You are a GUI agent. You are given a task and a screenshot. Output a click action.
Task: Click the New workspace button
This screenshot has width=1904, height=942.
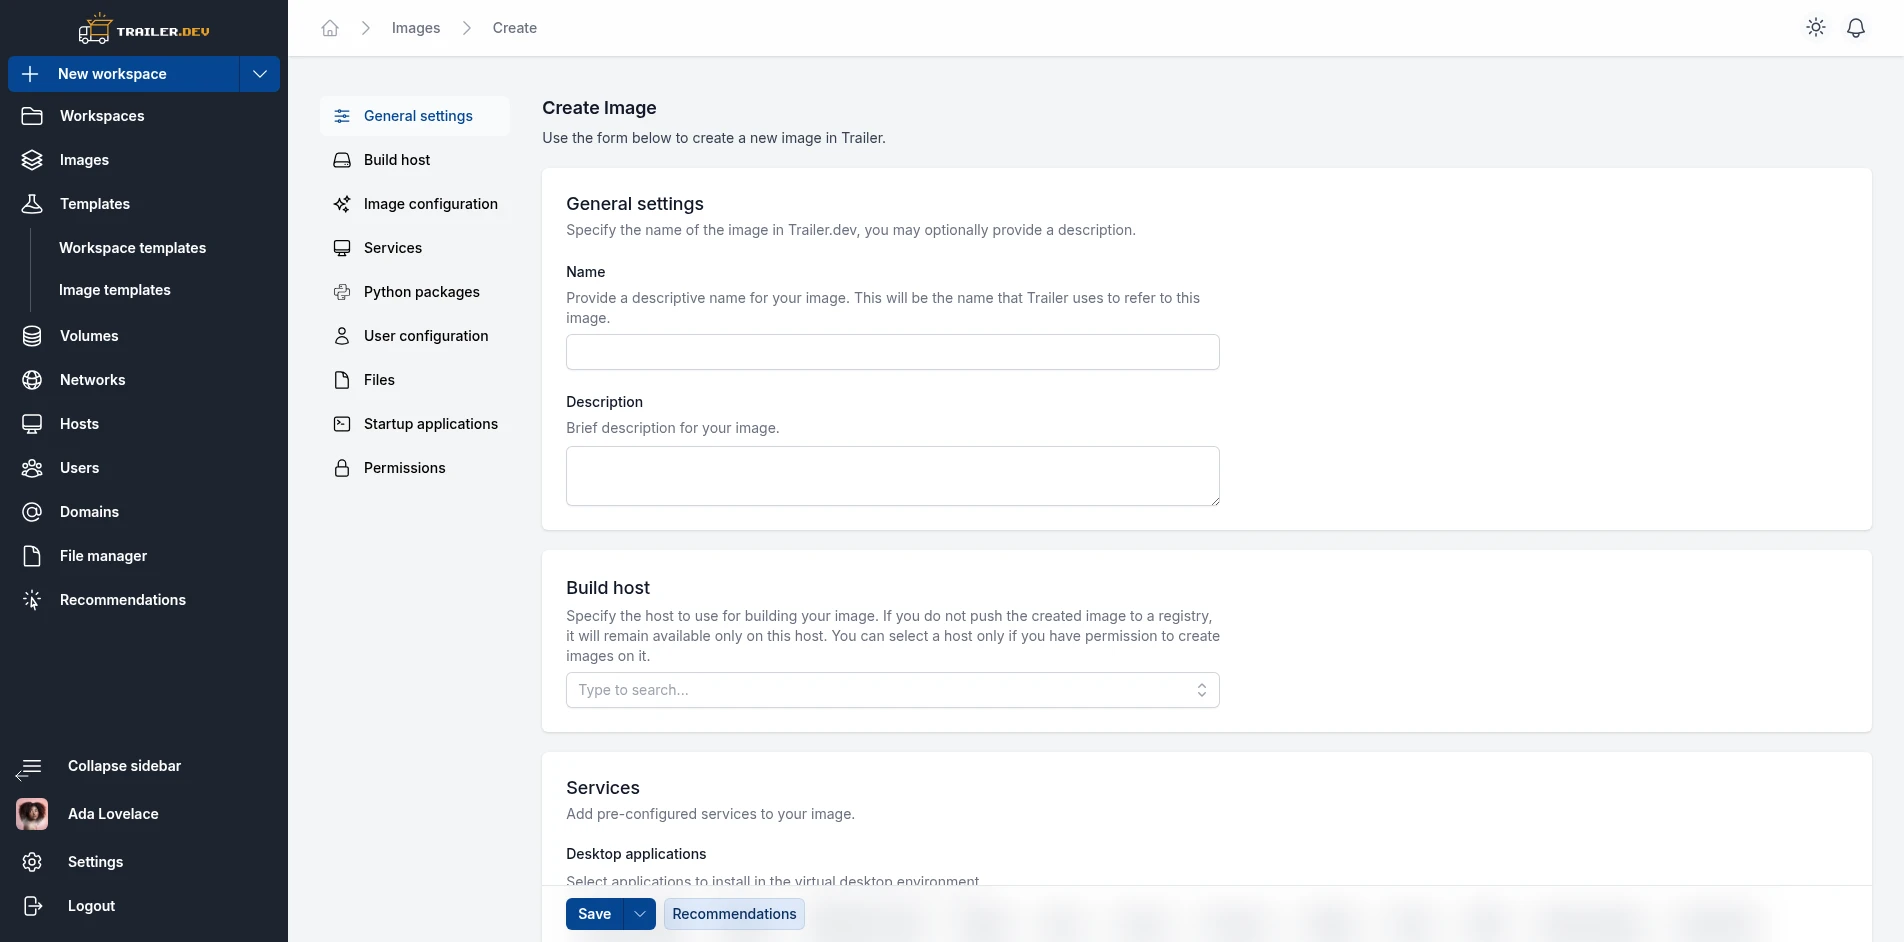point(124,74)
